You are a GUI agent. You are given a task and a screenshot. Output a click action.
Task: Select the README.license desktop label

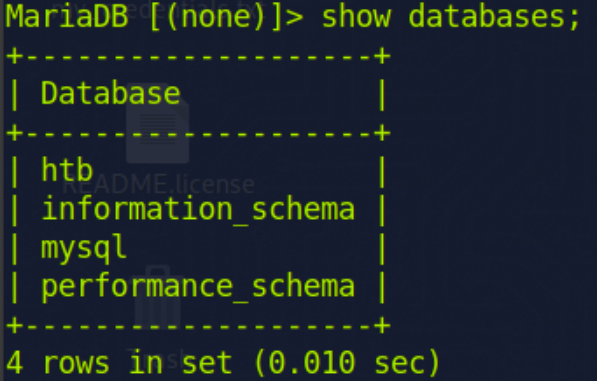(x=158, y=185)
